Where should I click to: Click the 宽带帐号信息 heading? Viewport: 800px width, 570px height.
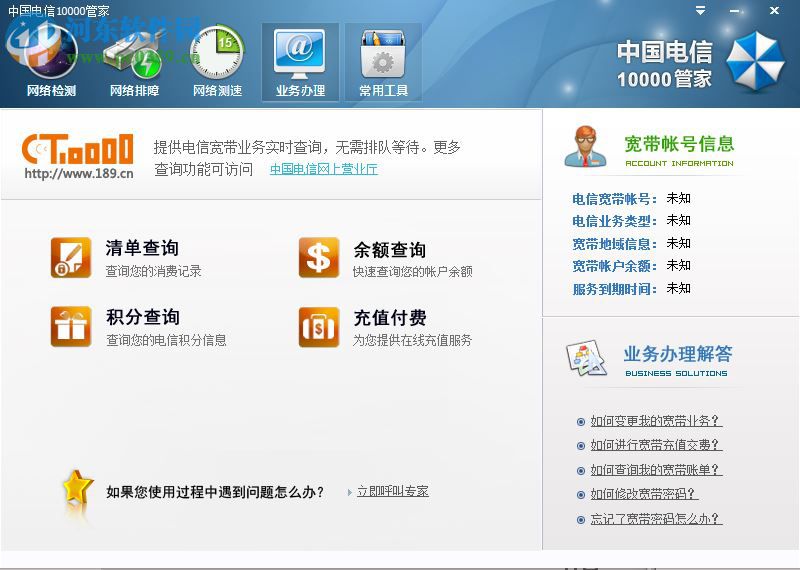pos(679,144)
